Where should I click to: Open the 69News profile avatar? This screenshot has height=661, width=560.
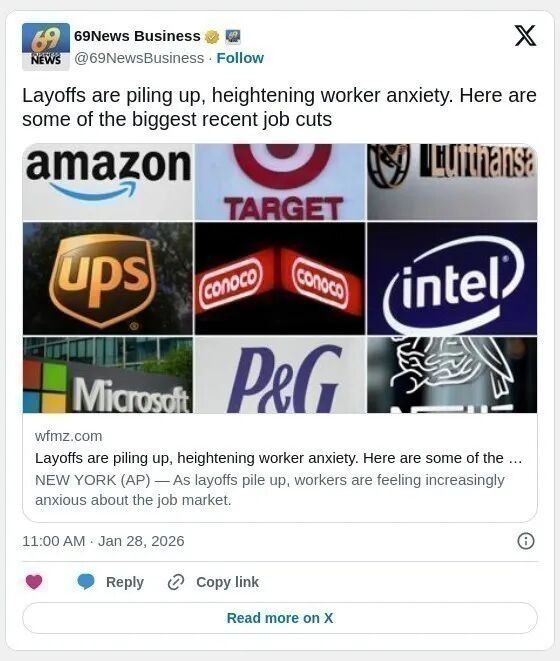click(x=46, y=46)
